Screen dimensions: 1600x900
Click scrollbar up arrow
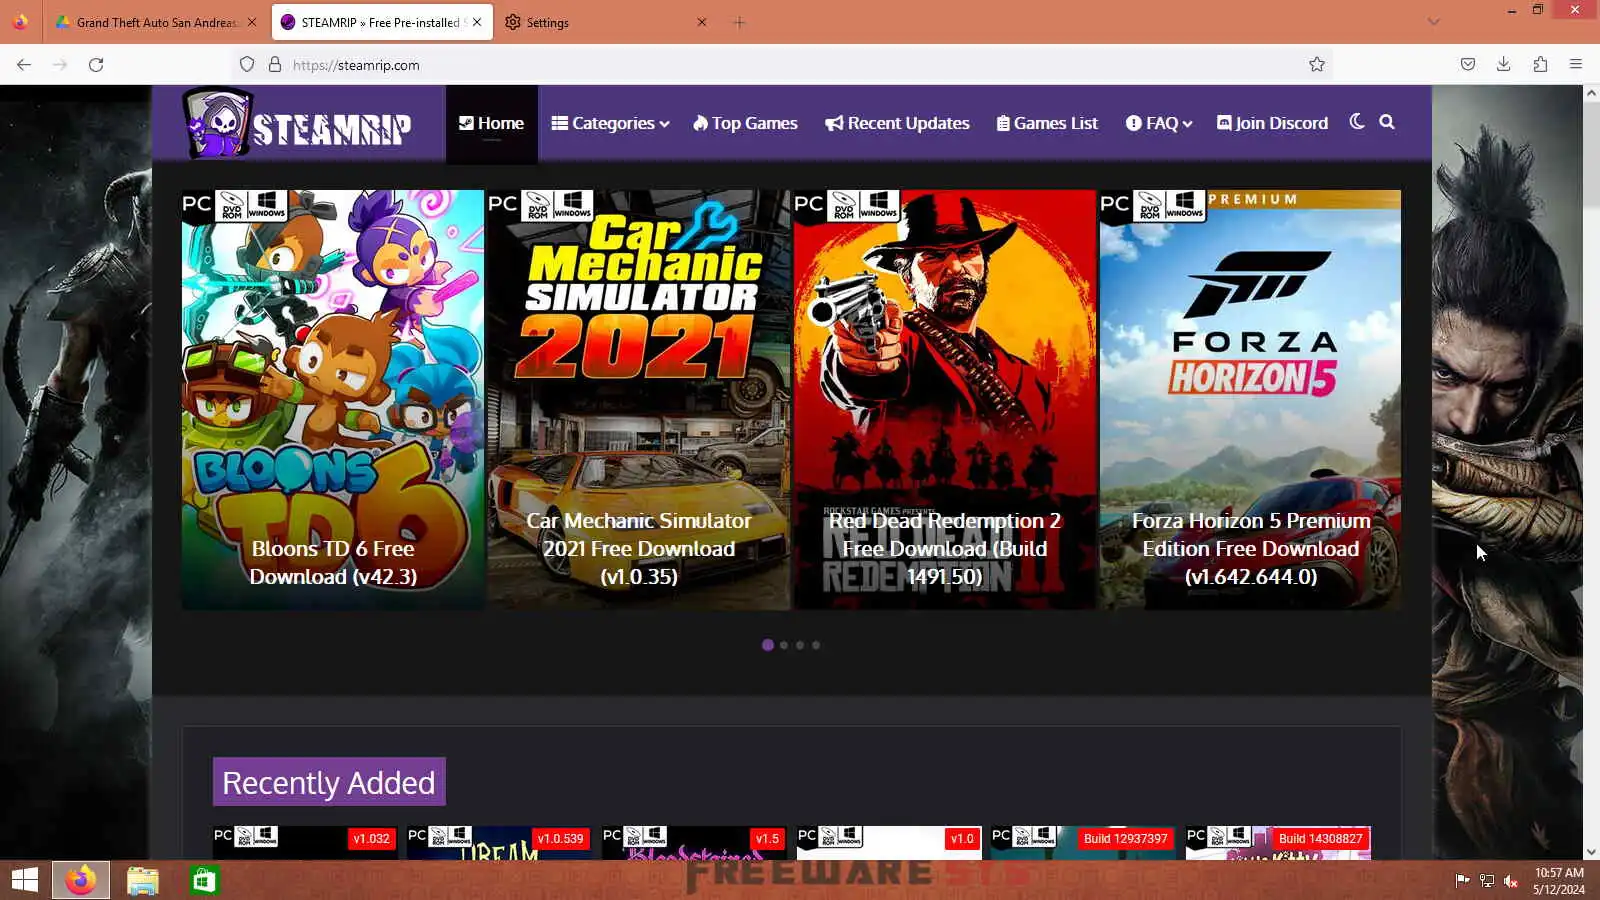pos(1591,92)
